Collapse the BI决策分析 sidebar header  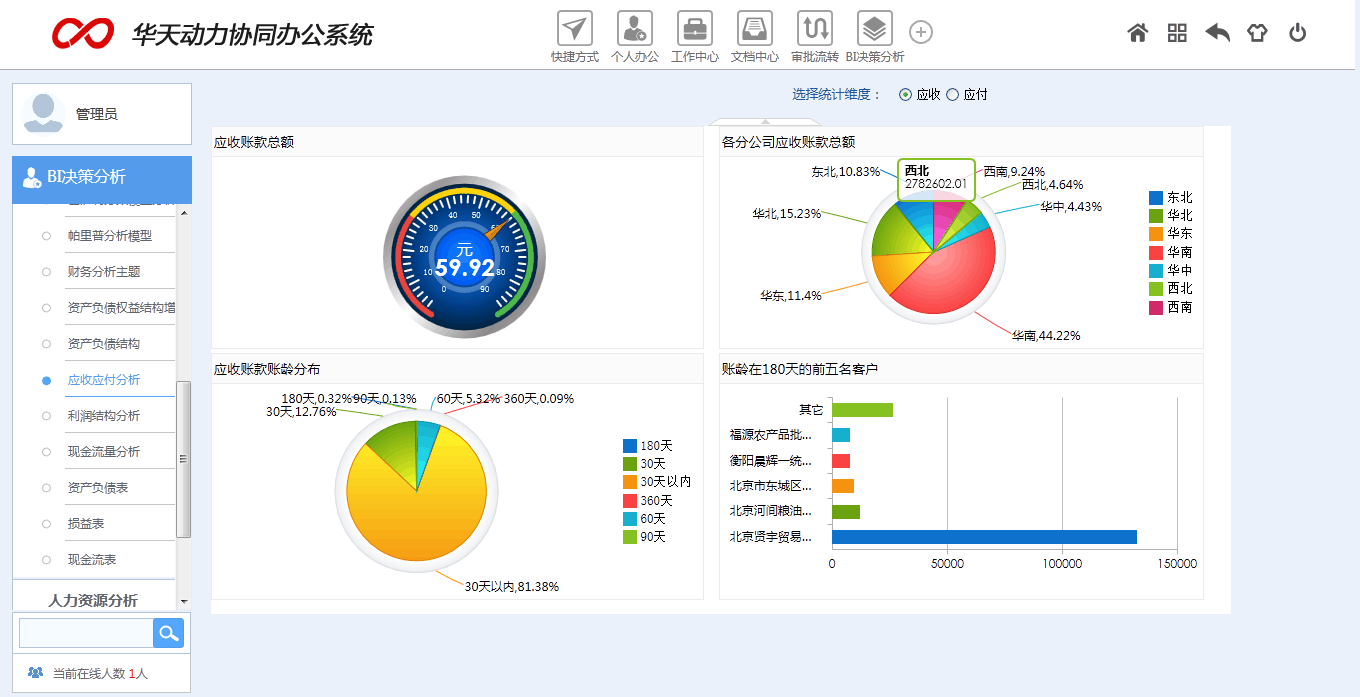tap(101, 178)
